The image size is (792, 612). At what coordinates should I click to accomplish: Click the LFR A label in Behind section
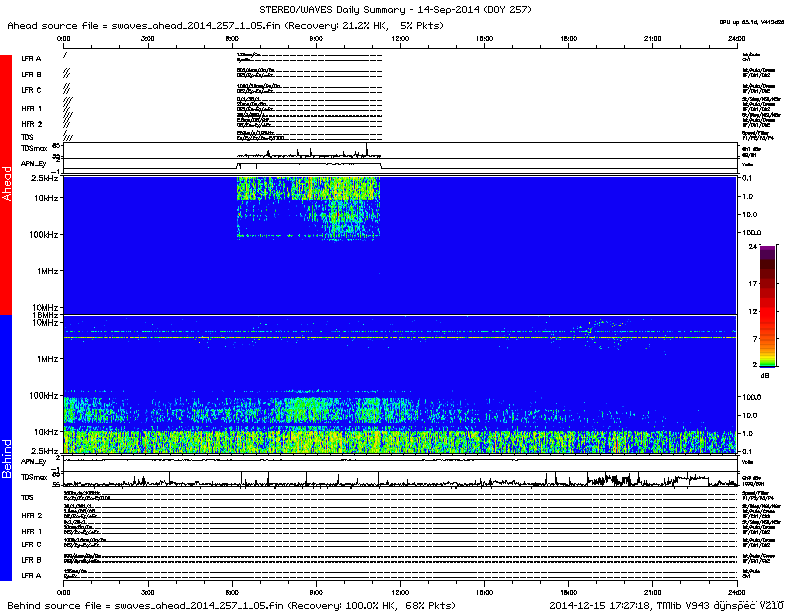pyautogui.click(x=31, y=575)
